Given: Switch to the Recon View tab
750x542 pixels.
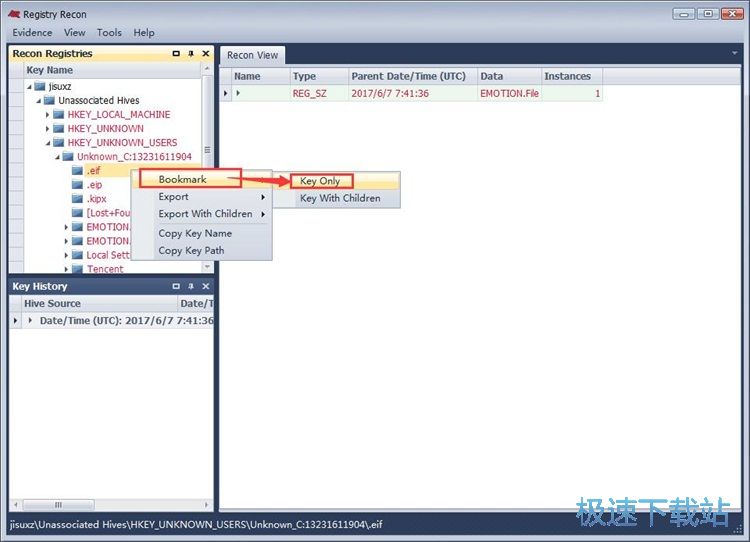Looking at the screenshot, I should [x=252, y=55].
